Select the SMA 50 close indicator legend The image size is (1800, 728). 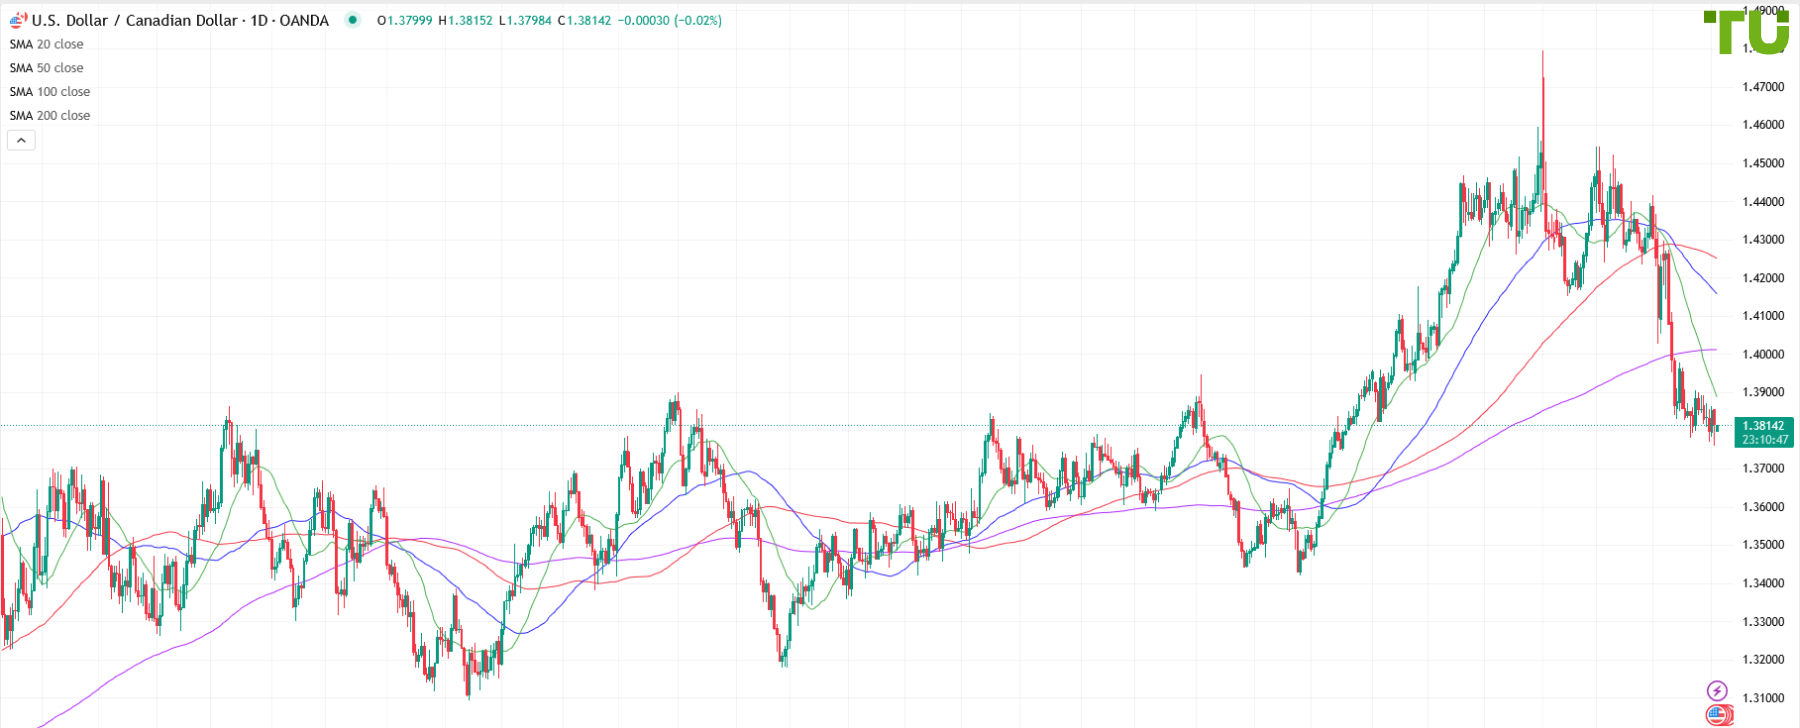coord(47,68)
